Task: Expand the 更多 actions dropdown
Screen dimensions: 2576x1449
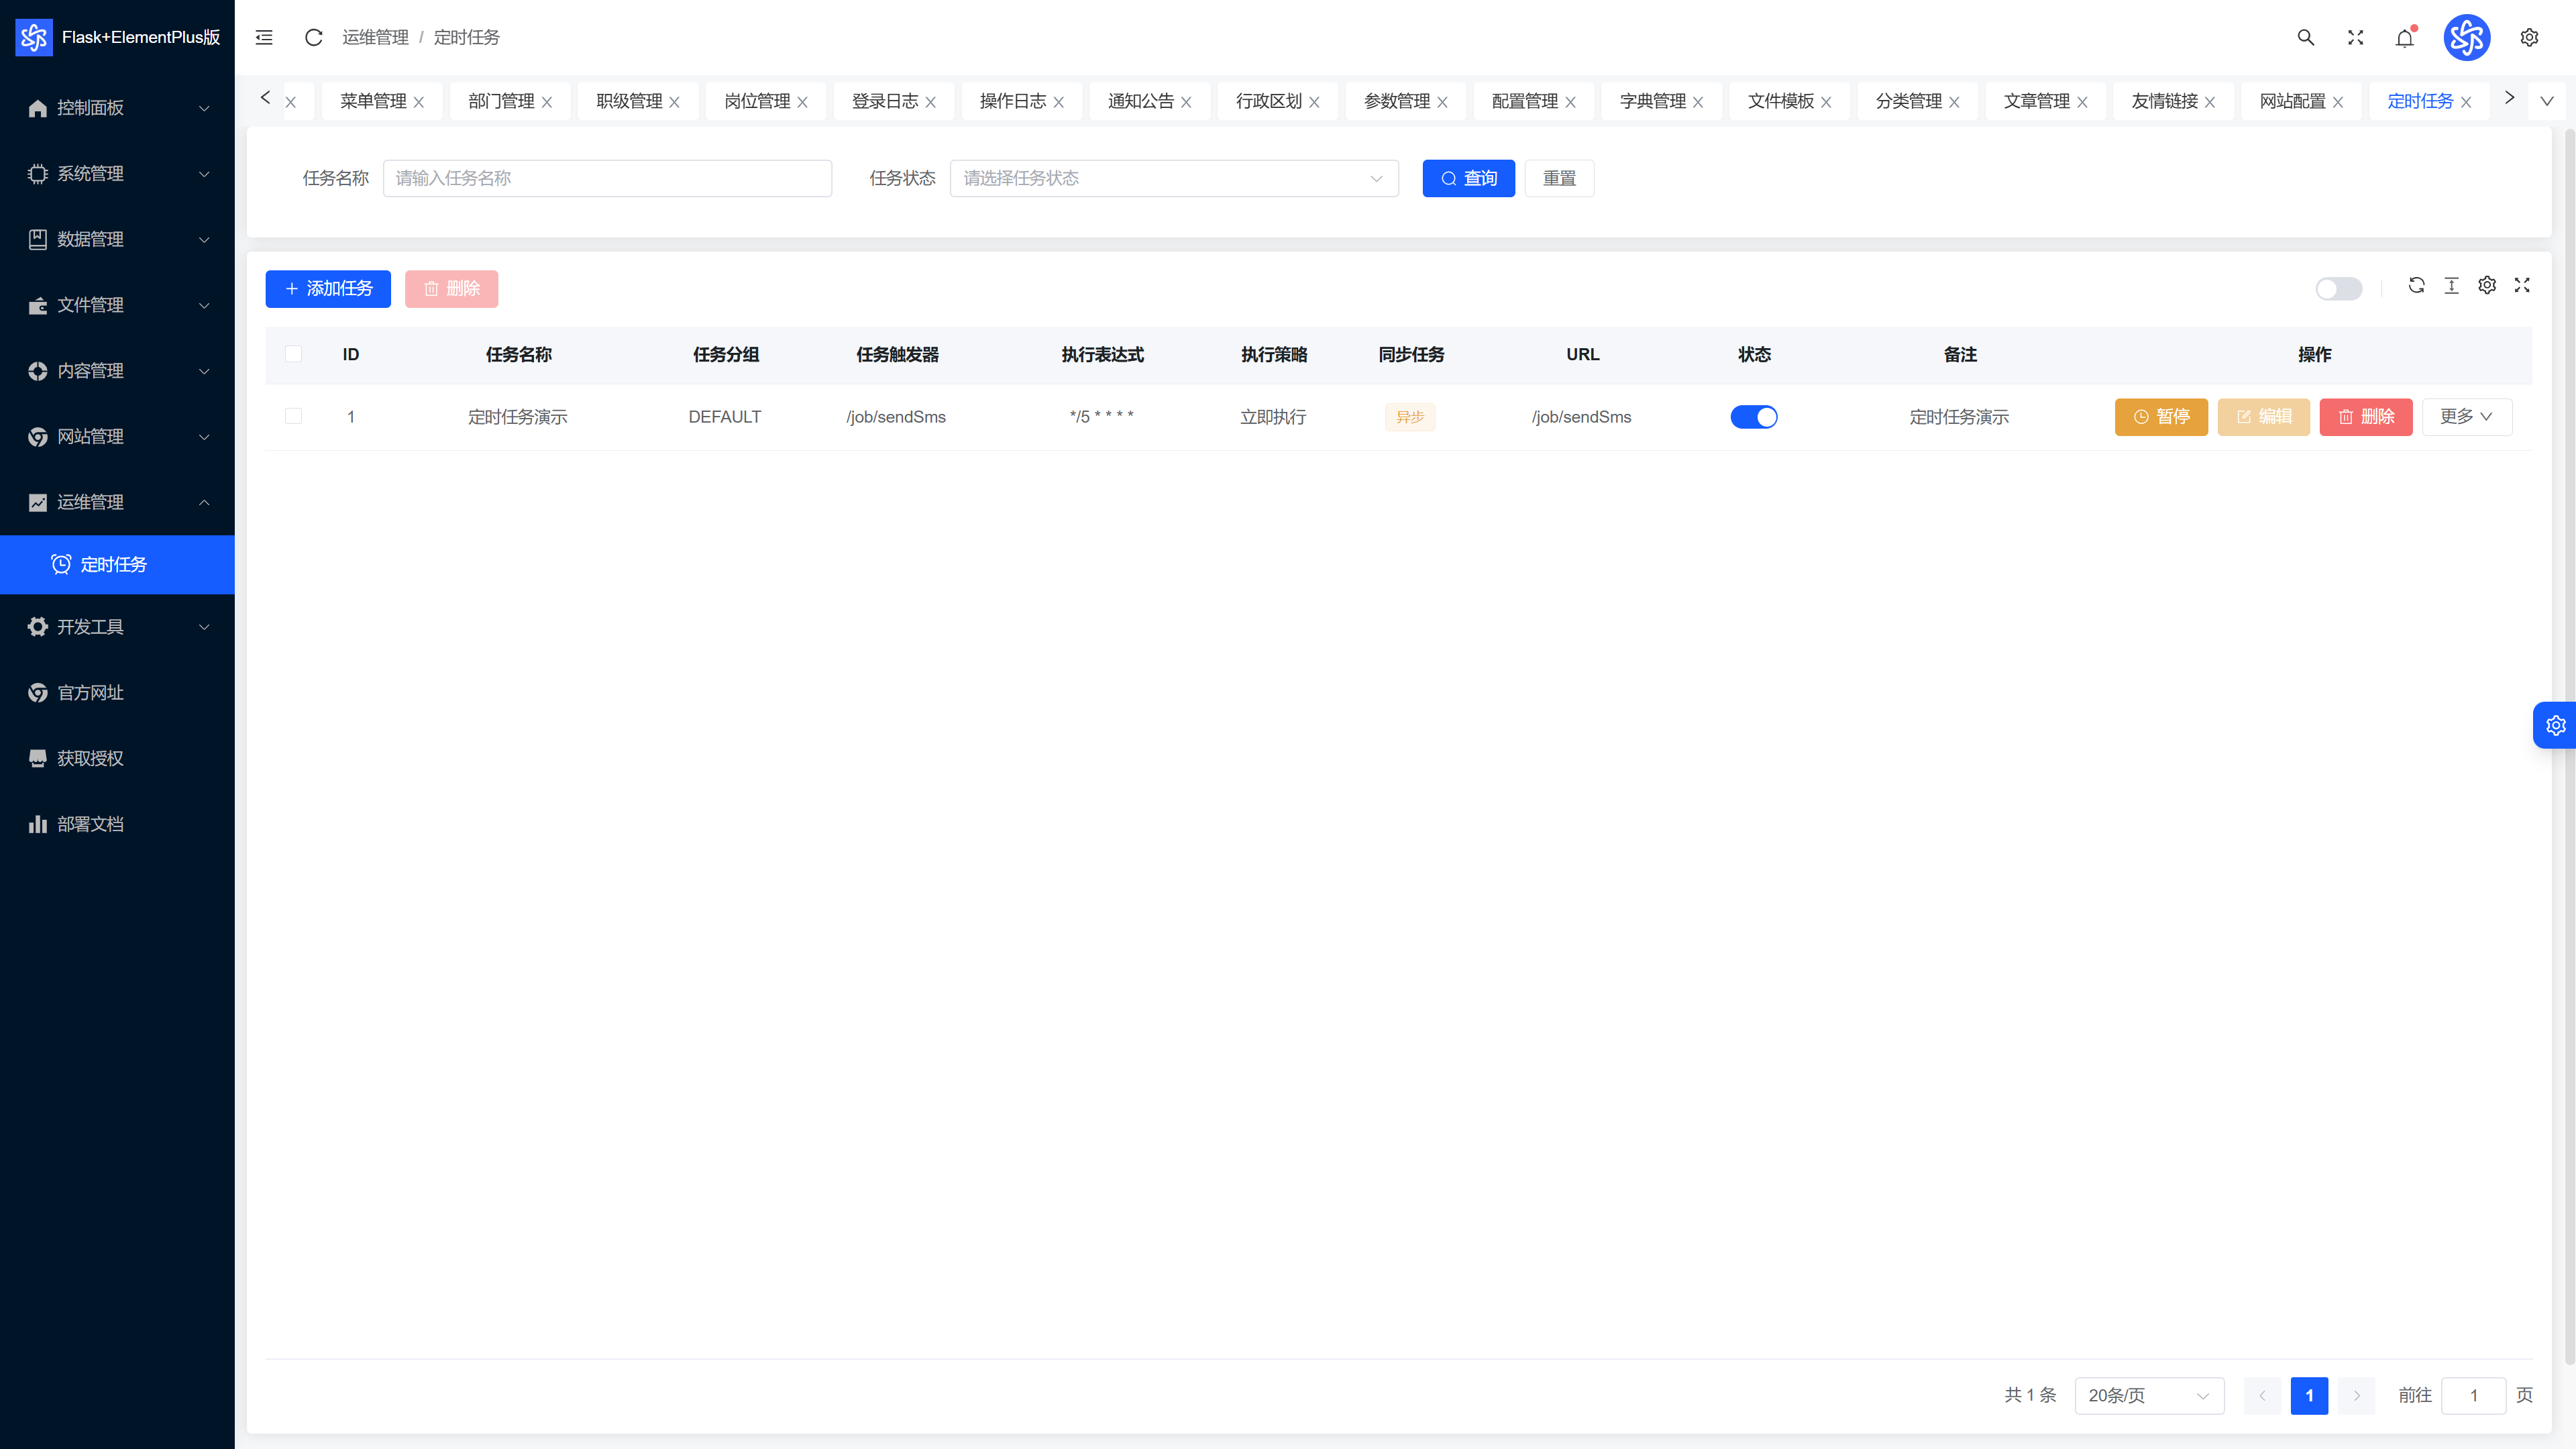Action: [x=2467, y=417]
